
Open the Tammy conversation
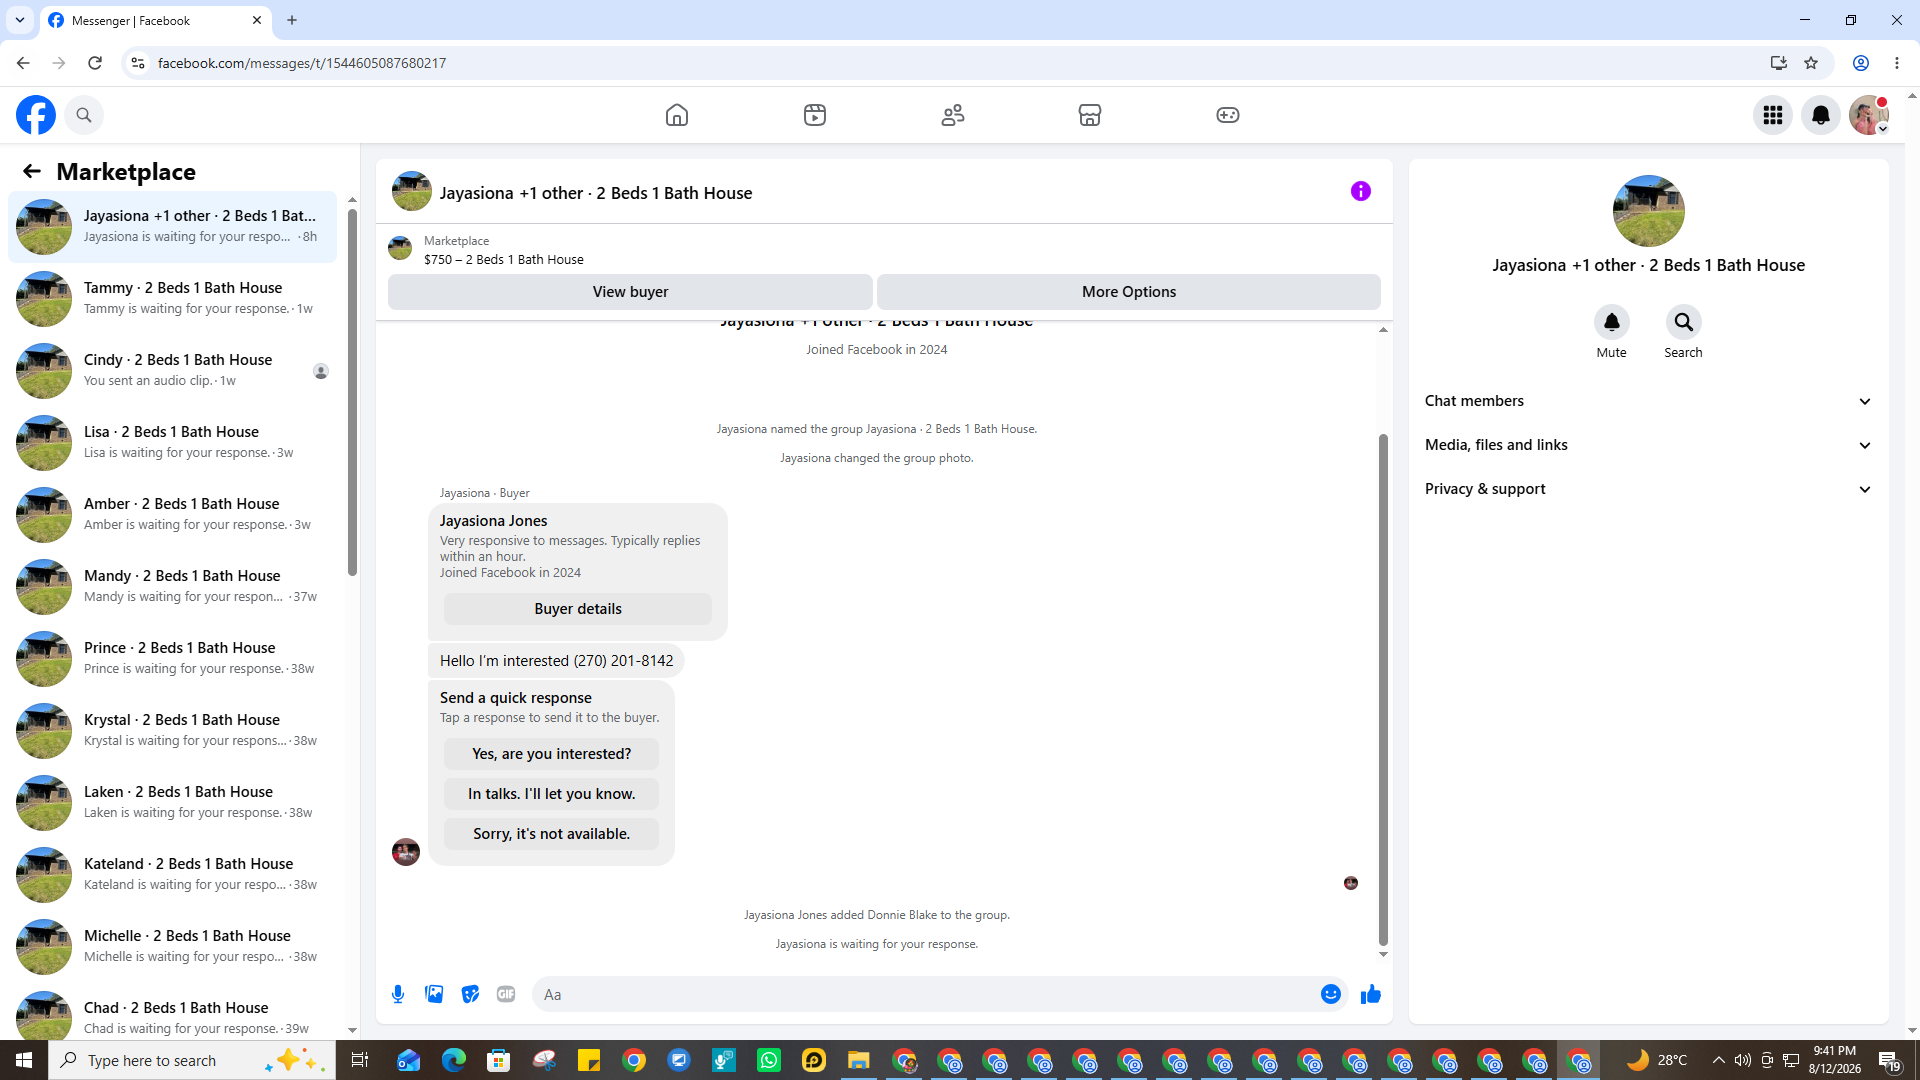coord(173,299)
